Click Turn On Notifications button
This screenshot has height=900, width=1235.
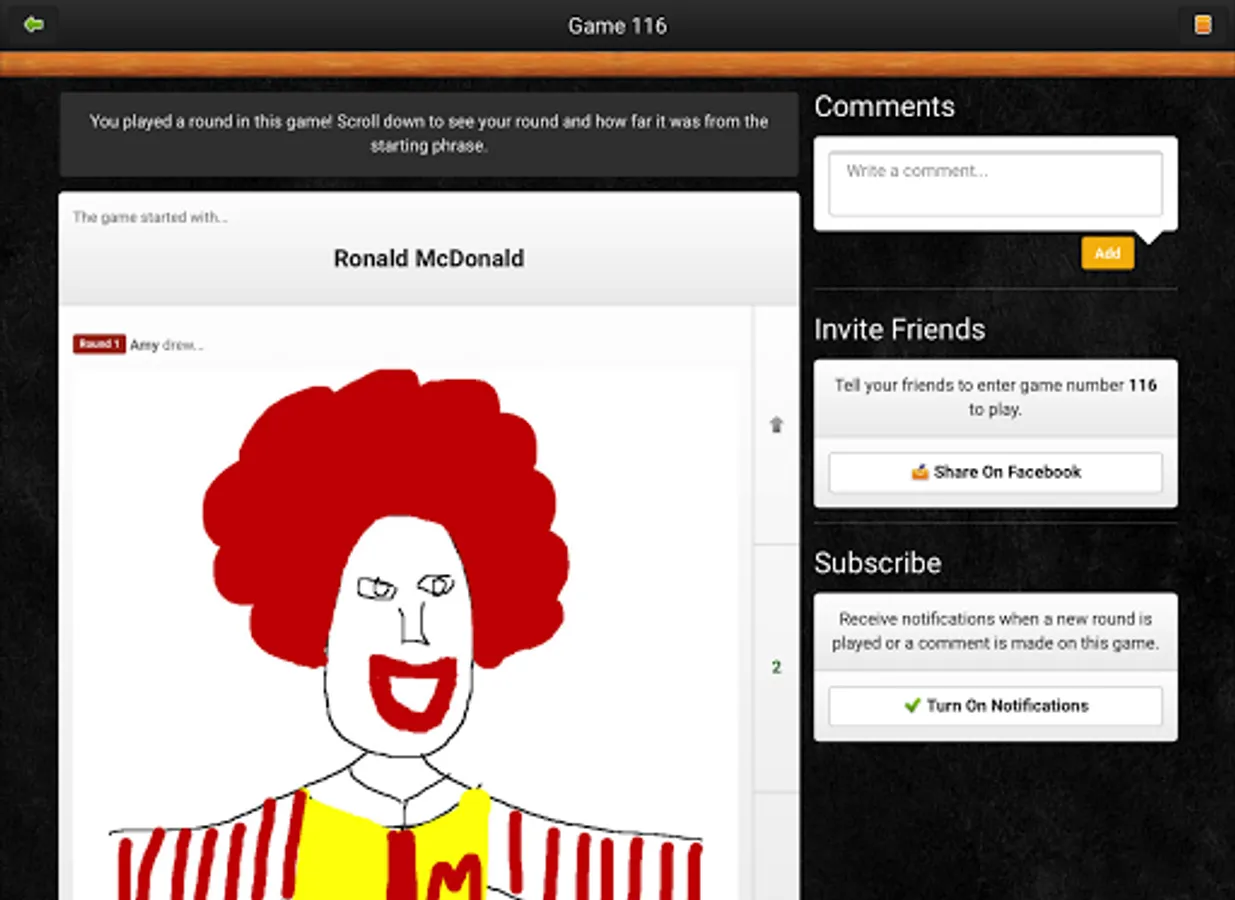click(x=995, y=706)
